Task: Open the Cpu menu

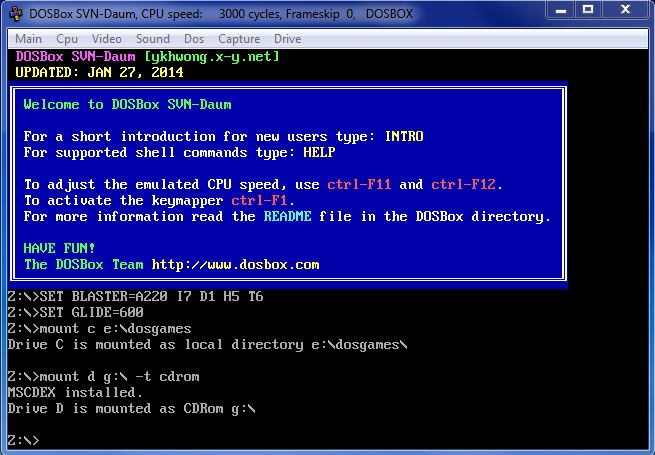Action: coord(67,39)
